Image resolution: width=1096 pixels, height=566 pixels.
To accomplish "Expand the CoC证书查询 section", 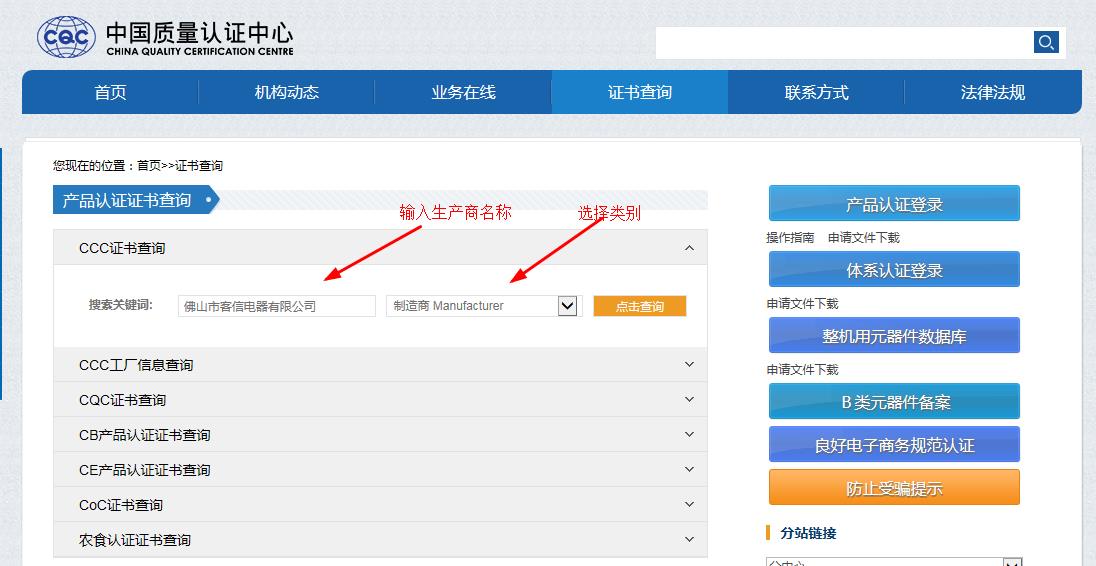I will (x=380, y=505).
